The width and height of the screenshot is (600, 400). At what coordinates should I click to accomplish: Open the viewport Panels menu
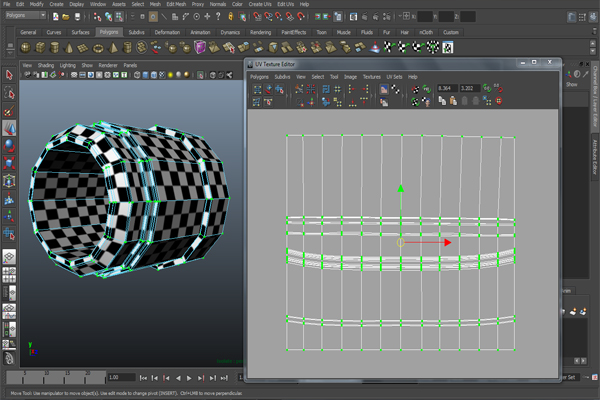click(x=130, y=65)
